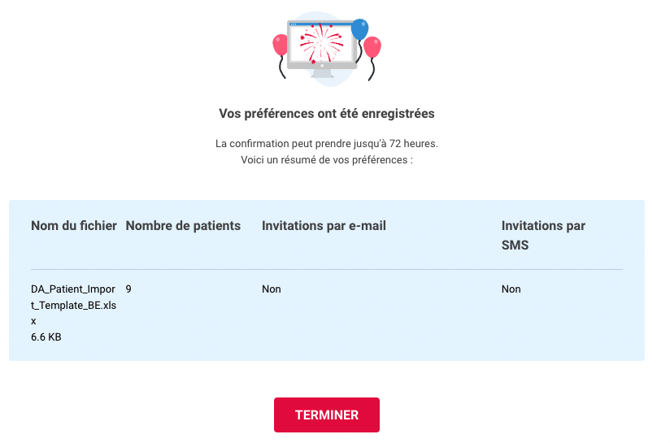
Task: Click the "Invitations par SMS" column header
Action: coord(543,235)
